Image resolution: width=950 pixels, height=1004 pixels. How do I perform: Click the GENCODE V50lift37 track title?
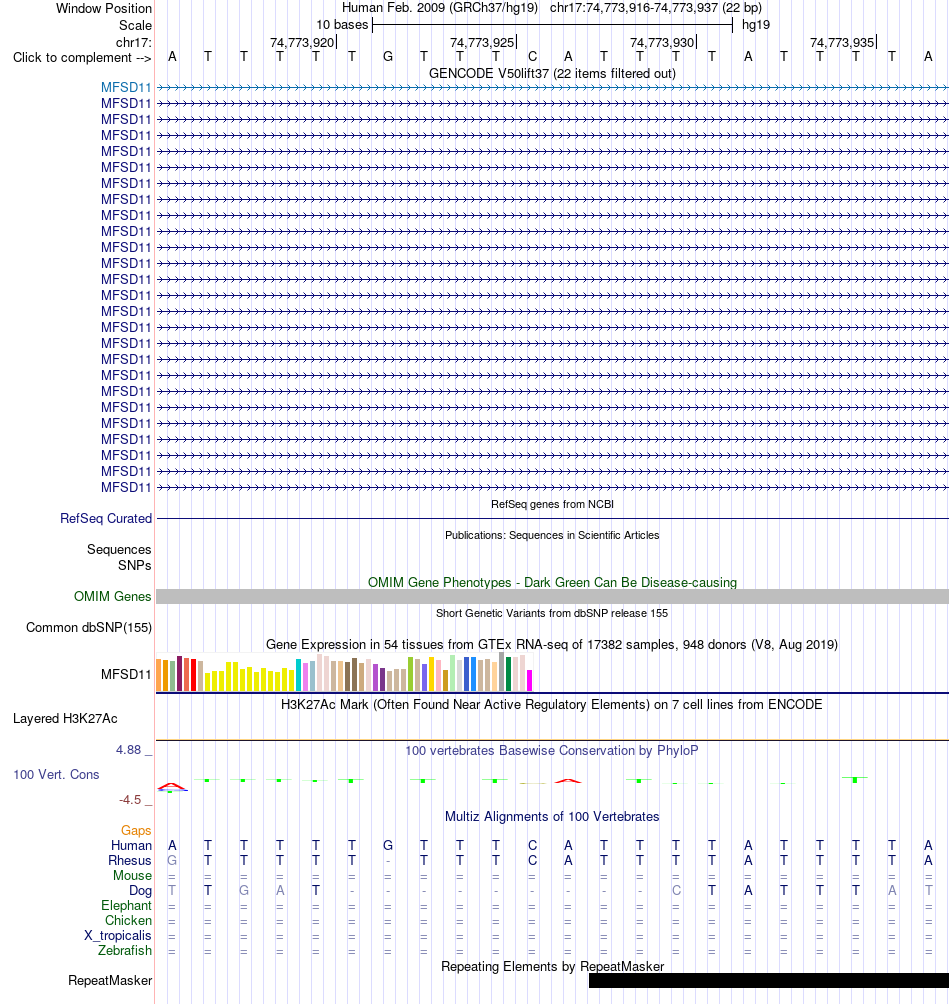click(552, 74)
